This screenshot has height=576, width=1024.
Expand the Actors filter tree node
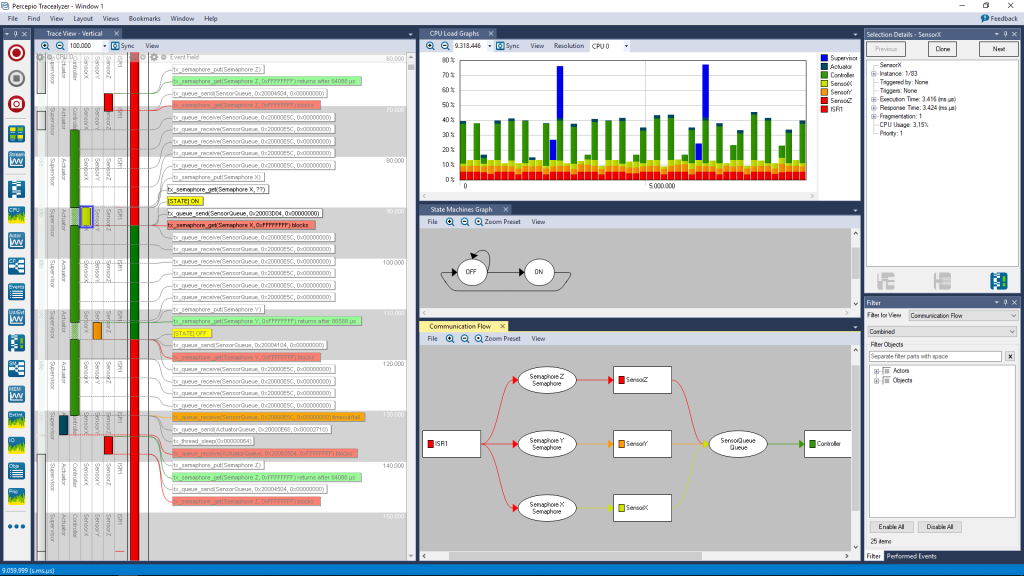coord(876,371)
